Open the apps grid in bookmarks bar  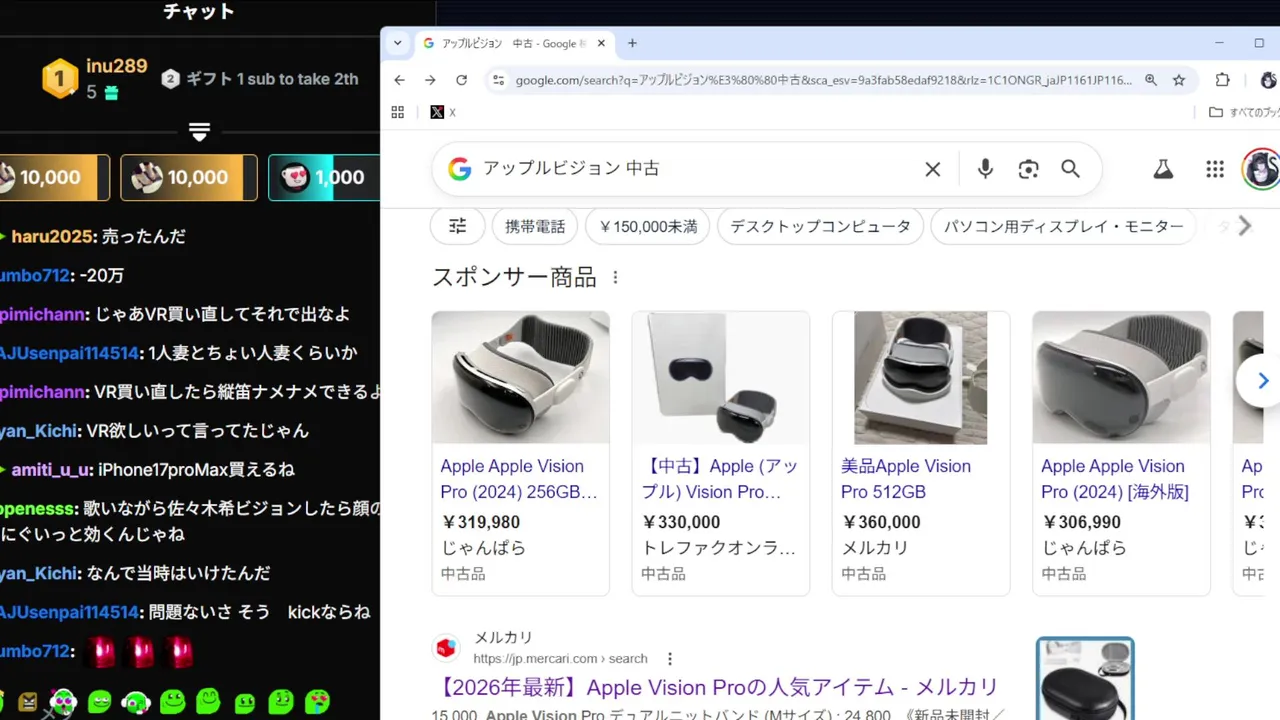397,112
